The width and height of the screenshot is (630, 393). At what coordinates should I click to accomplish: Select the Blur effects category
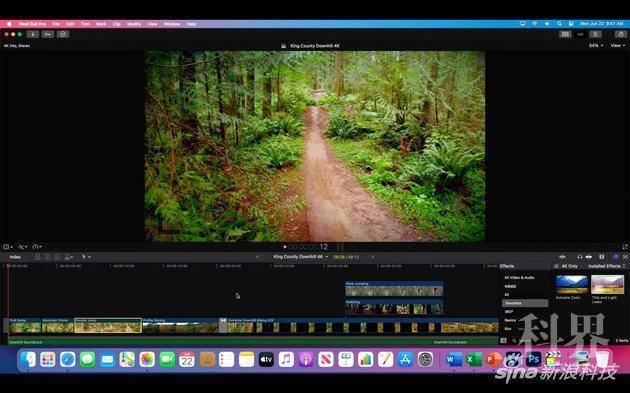click(x=508, y=329)
